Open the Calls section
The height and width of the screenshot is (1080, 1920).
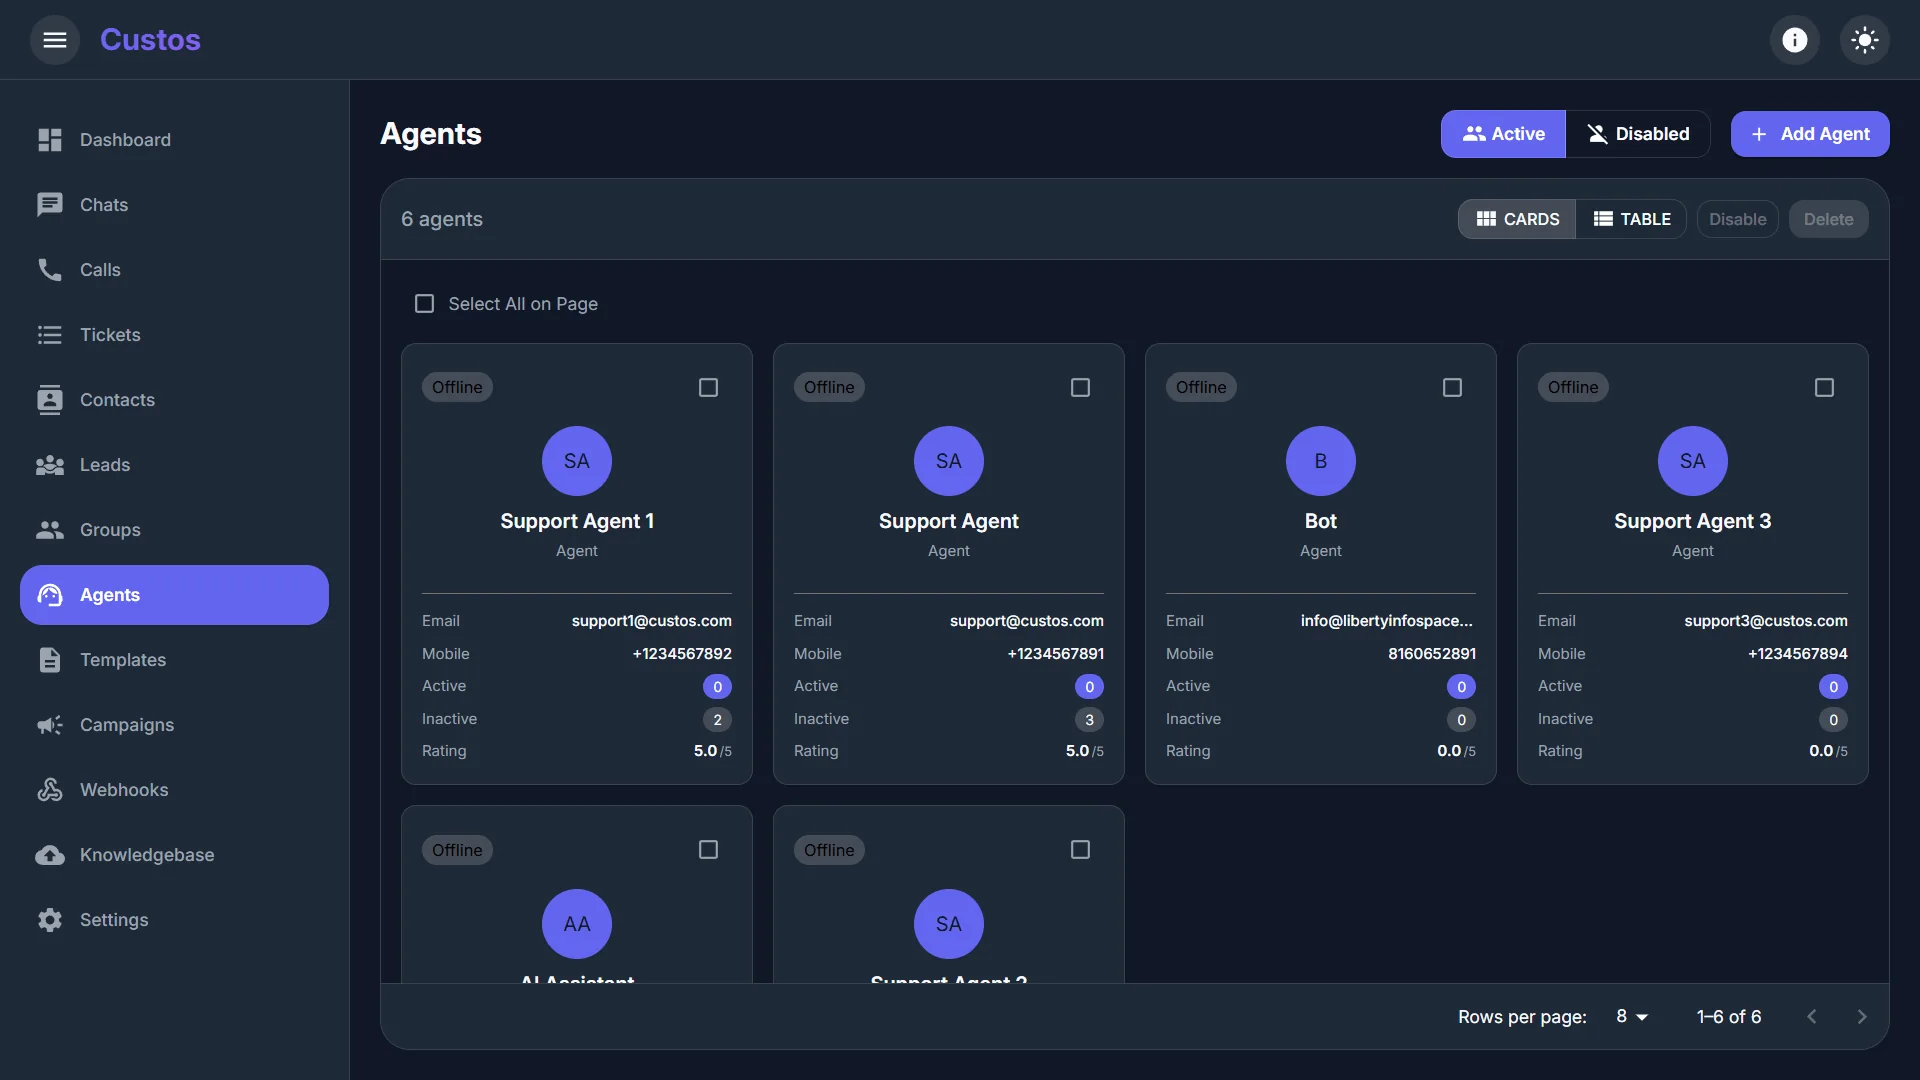(174, 270)
